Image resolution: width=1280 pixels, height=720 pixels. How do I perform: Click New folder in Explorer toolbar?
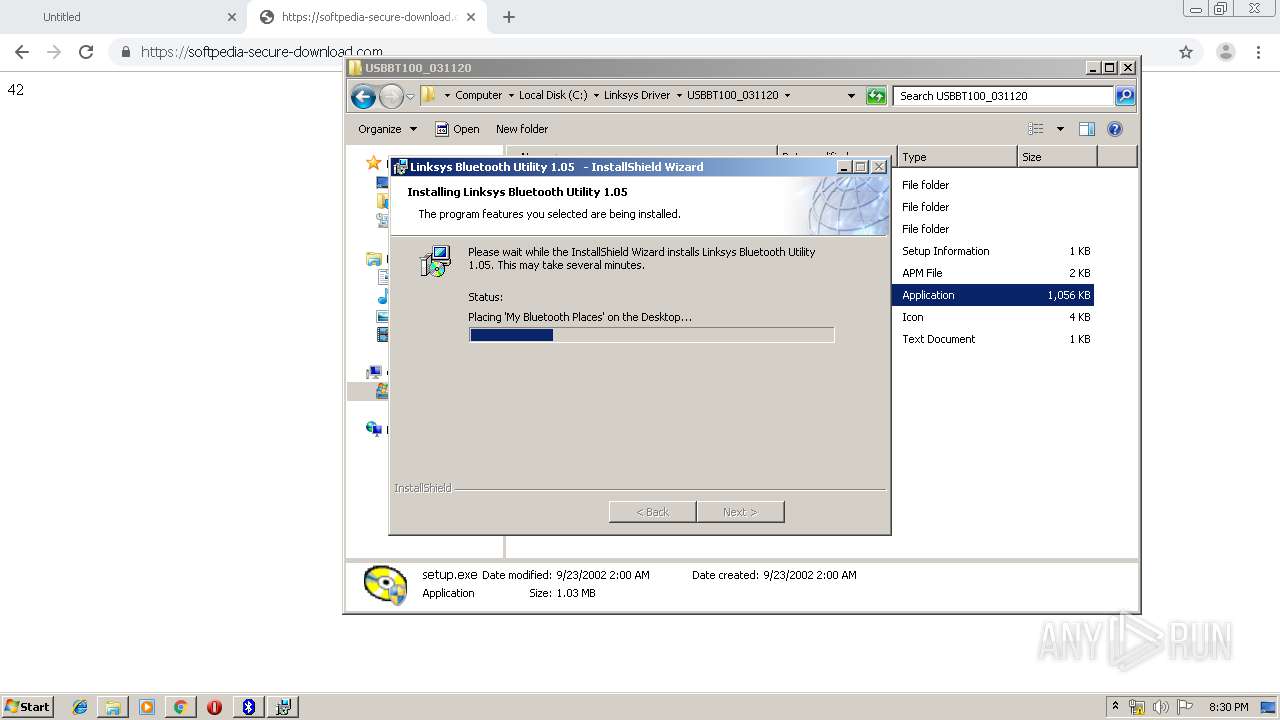(521, 129)
